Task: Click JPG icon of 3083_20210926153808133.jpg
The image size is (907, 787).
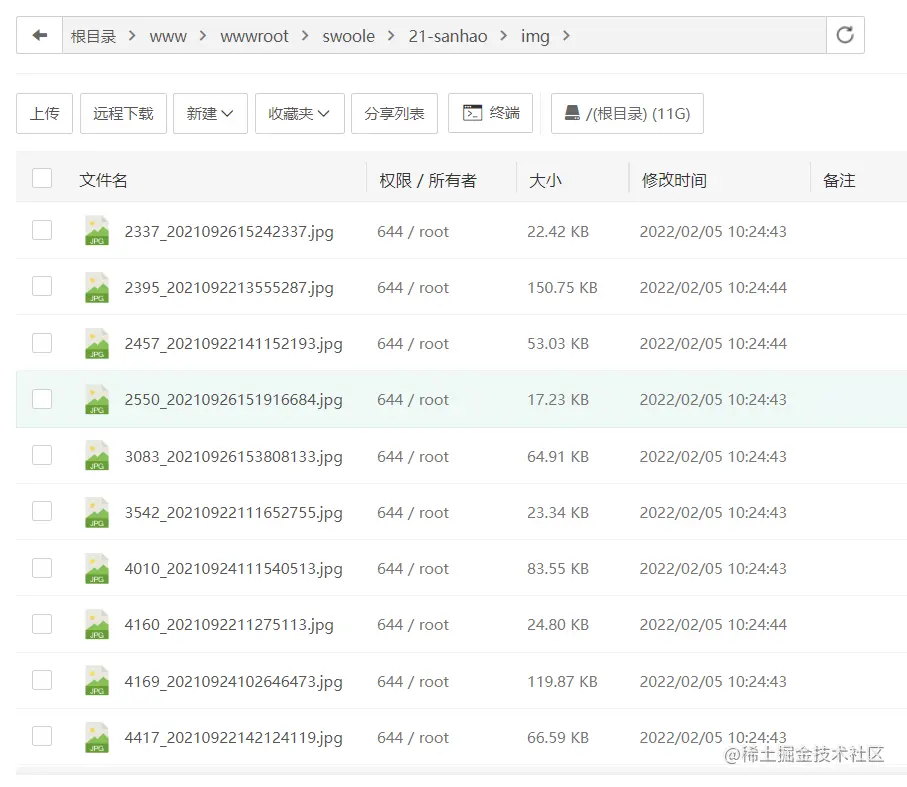Action: click(97, 456)
